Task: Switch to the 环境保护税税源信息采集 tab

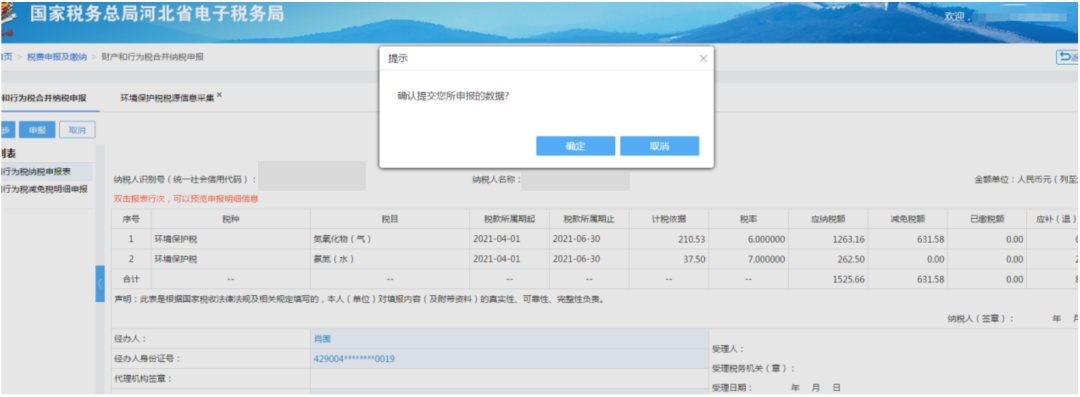Action: click(167, 98)
